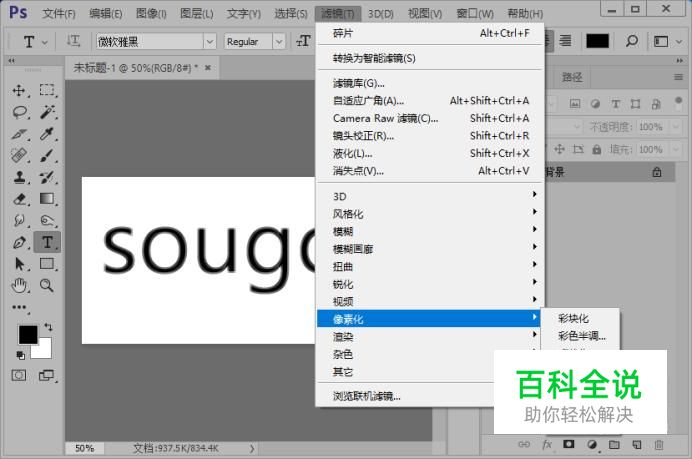
Task: Select the Clone Stamp tool
Action: pos(19,177)
